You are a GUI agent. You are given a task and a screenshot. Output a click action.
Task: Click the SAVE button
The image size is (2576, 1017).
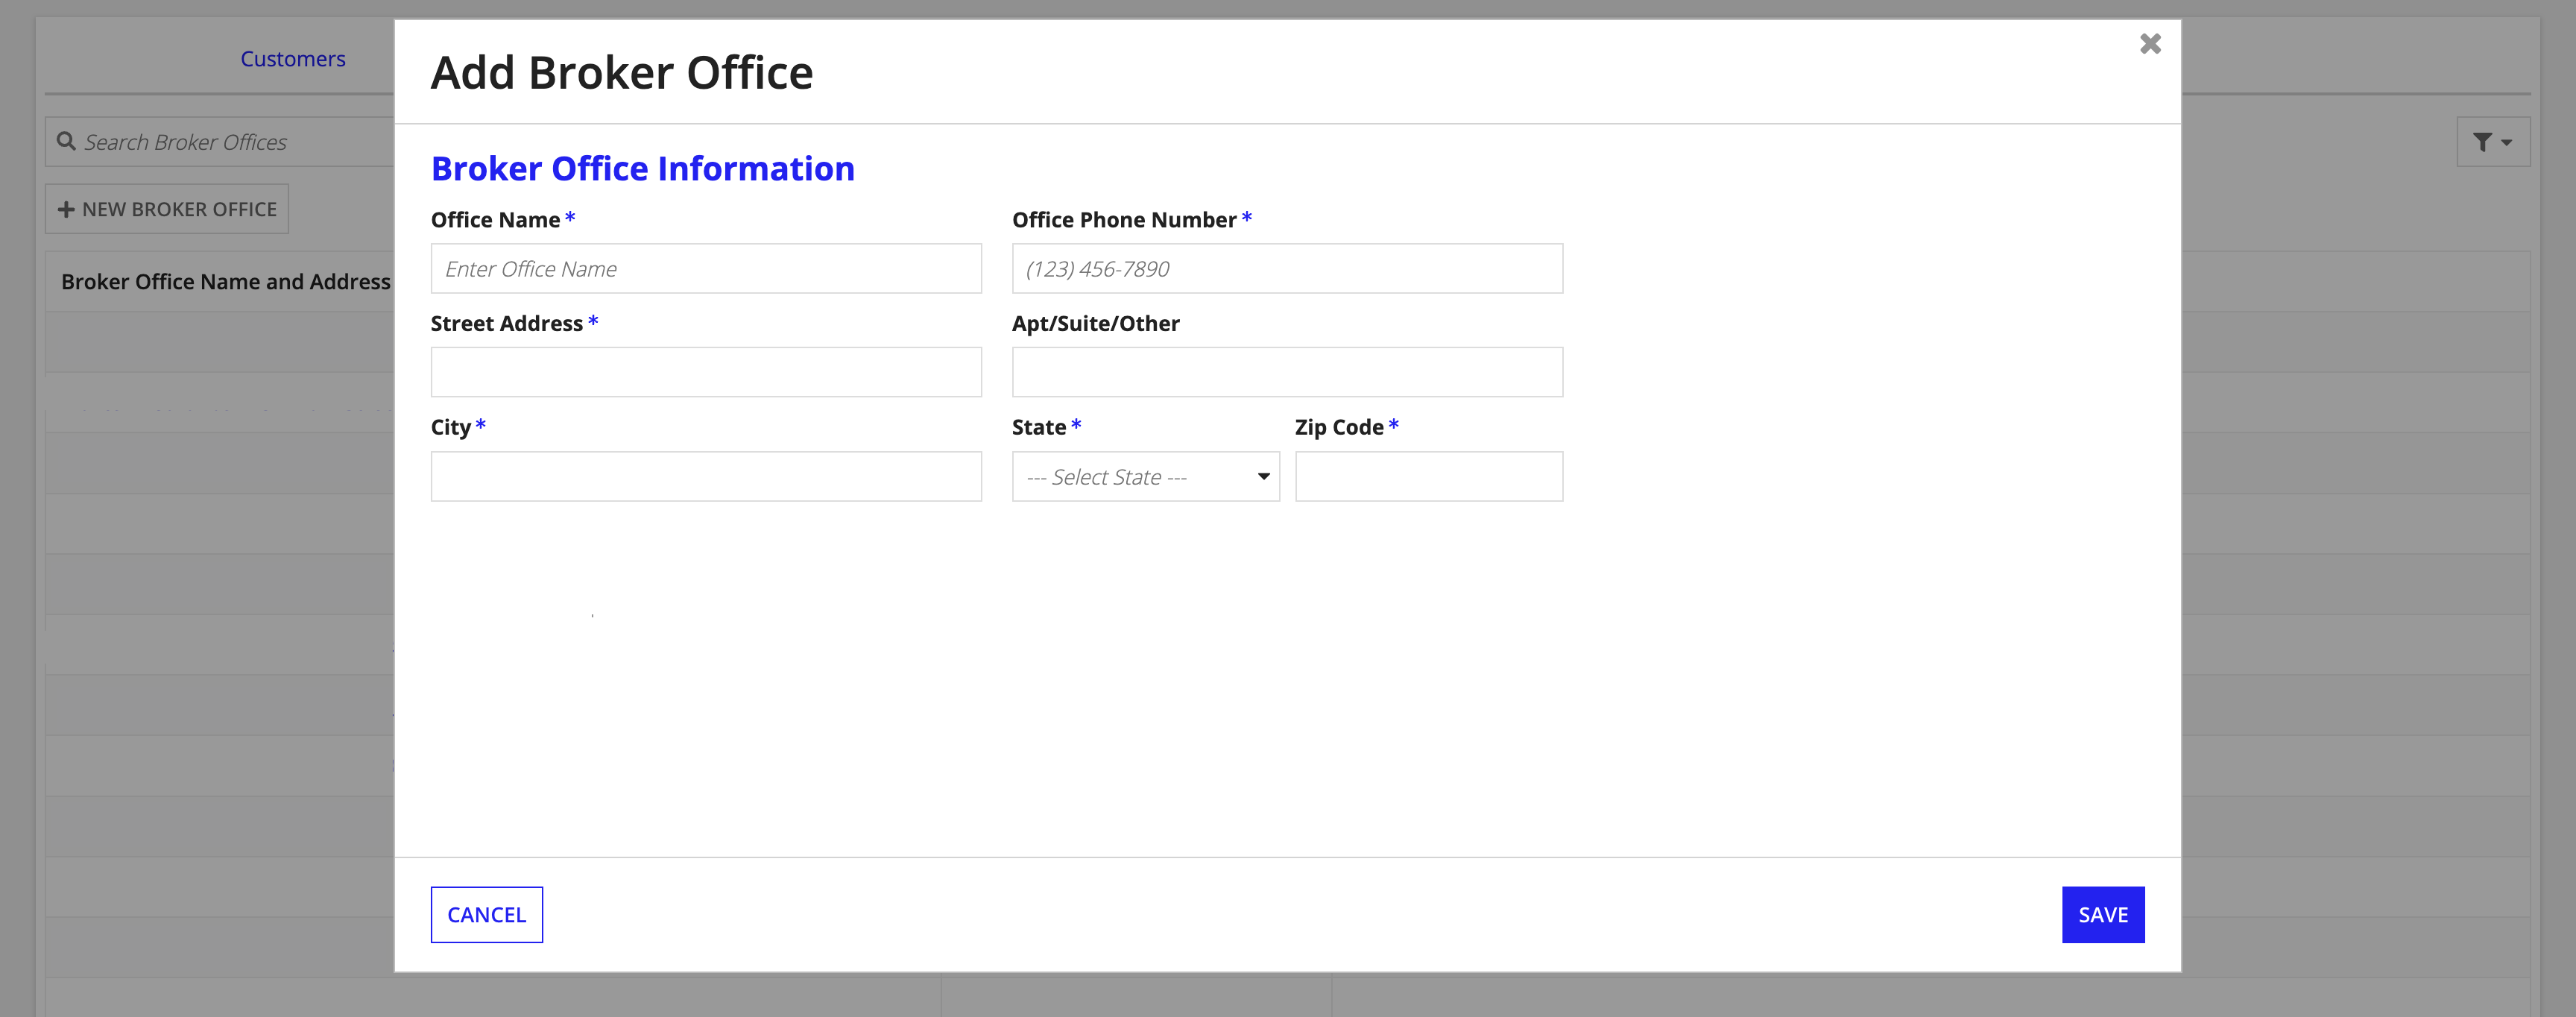tap(2103, 913)
